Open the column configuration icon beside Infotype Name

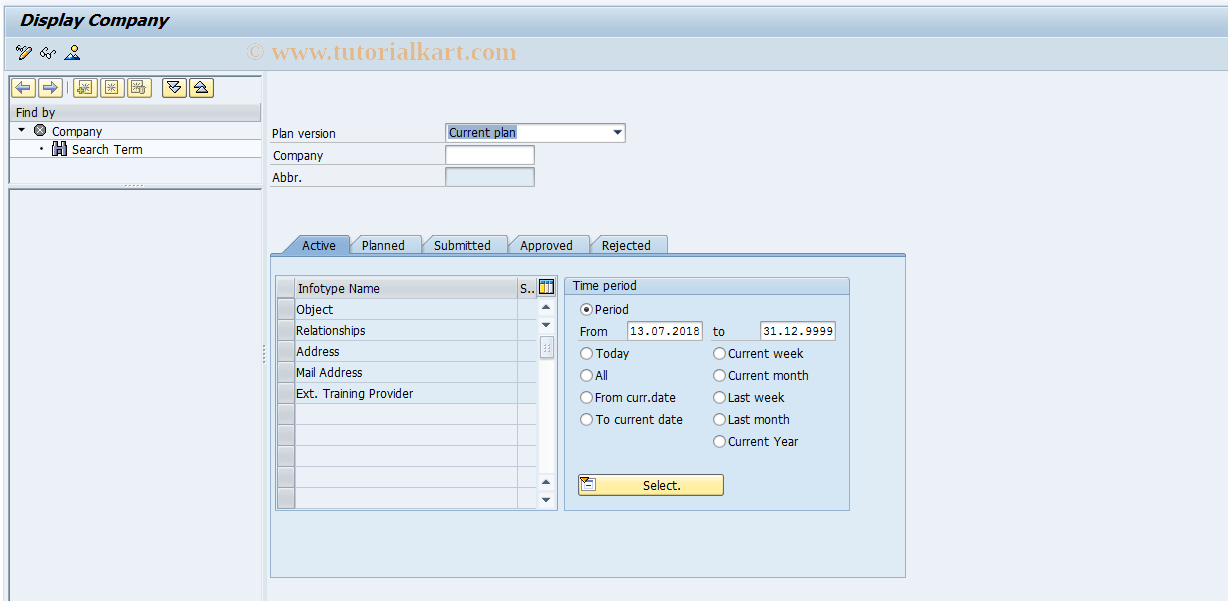(545, 287)
